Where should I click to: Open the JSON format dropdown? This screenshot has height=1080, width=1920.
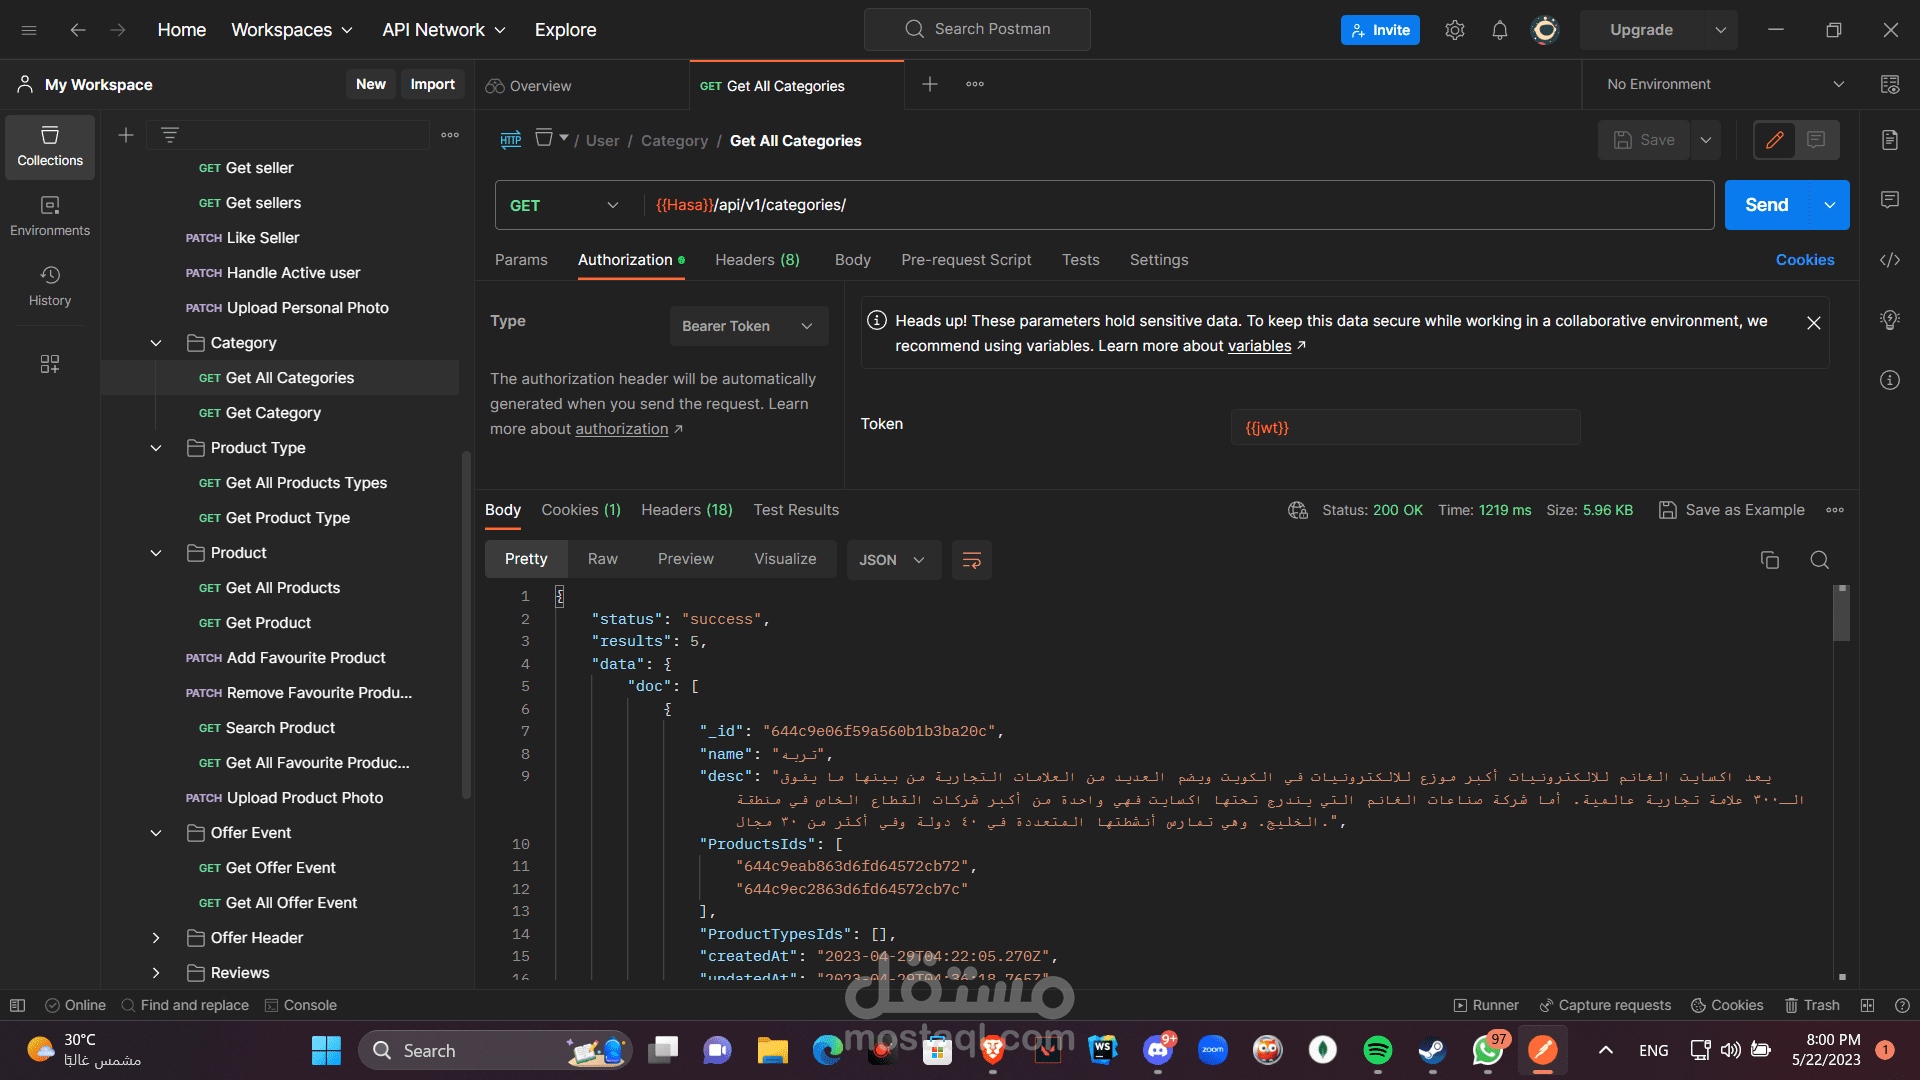tap(893, 560)
